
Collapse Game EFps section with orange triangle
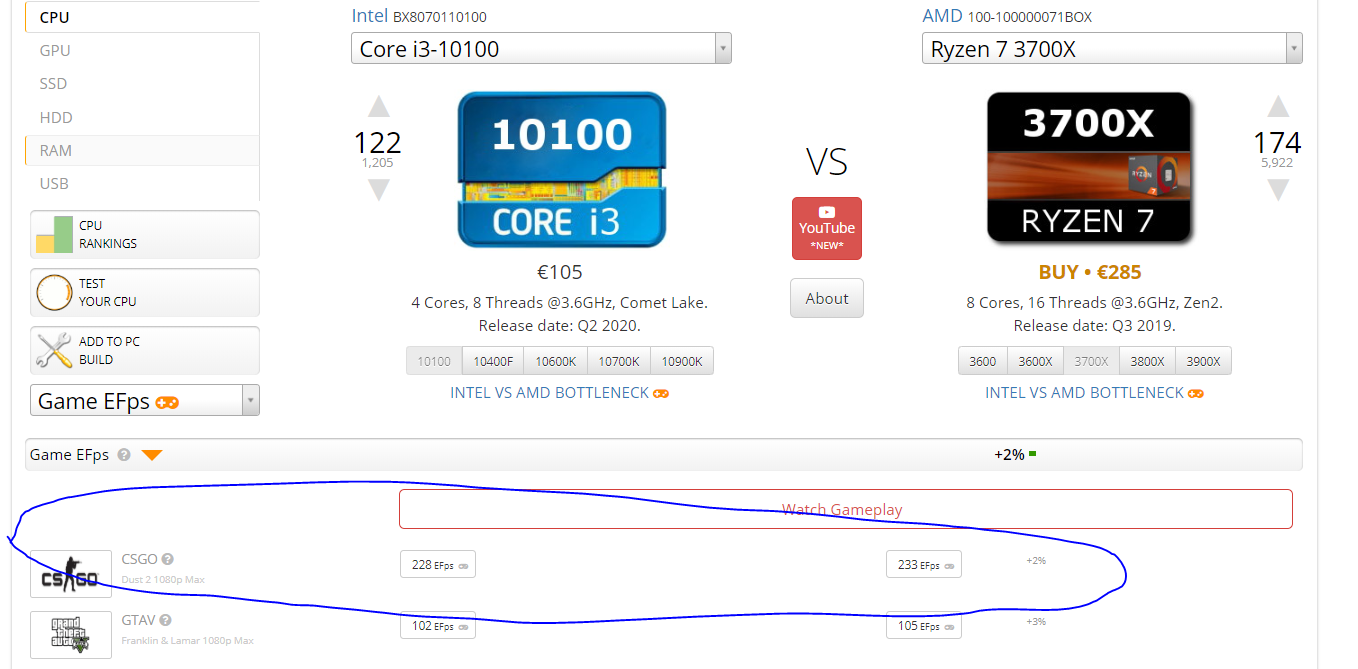tap(152, 455)
